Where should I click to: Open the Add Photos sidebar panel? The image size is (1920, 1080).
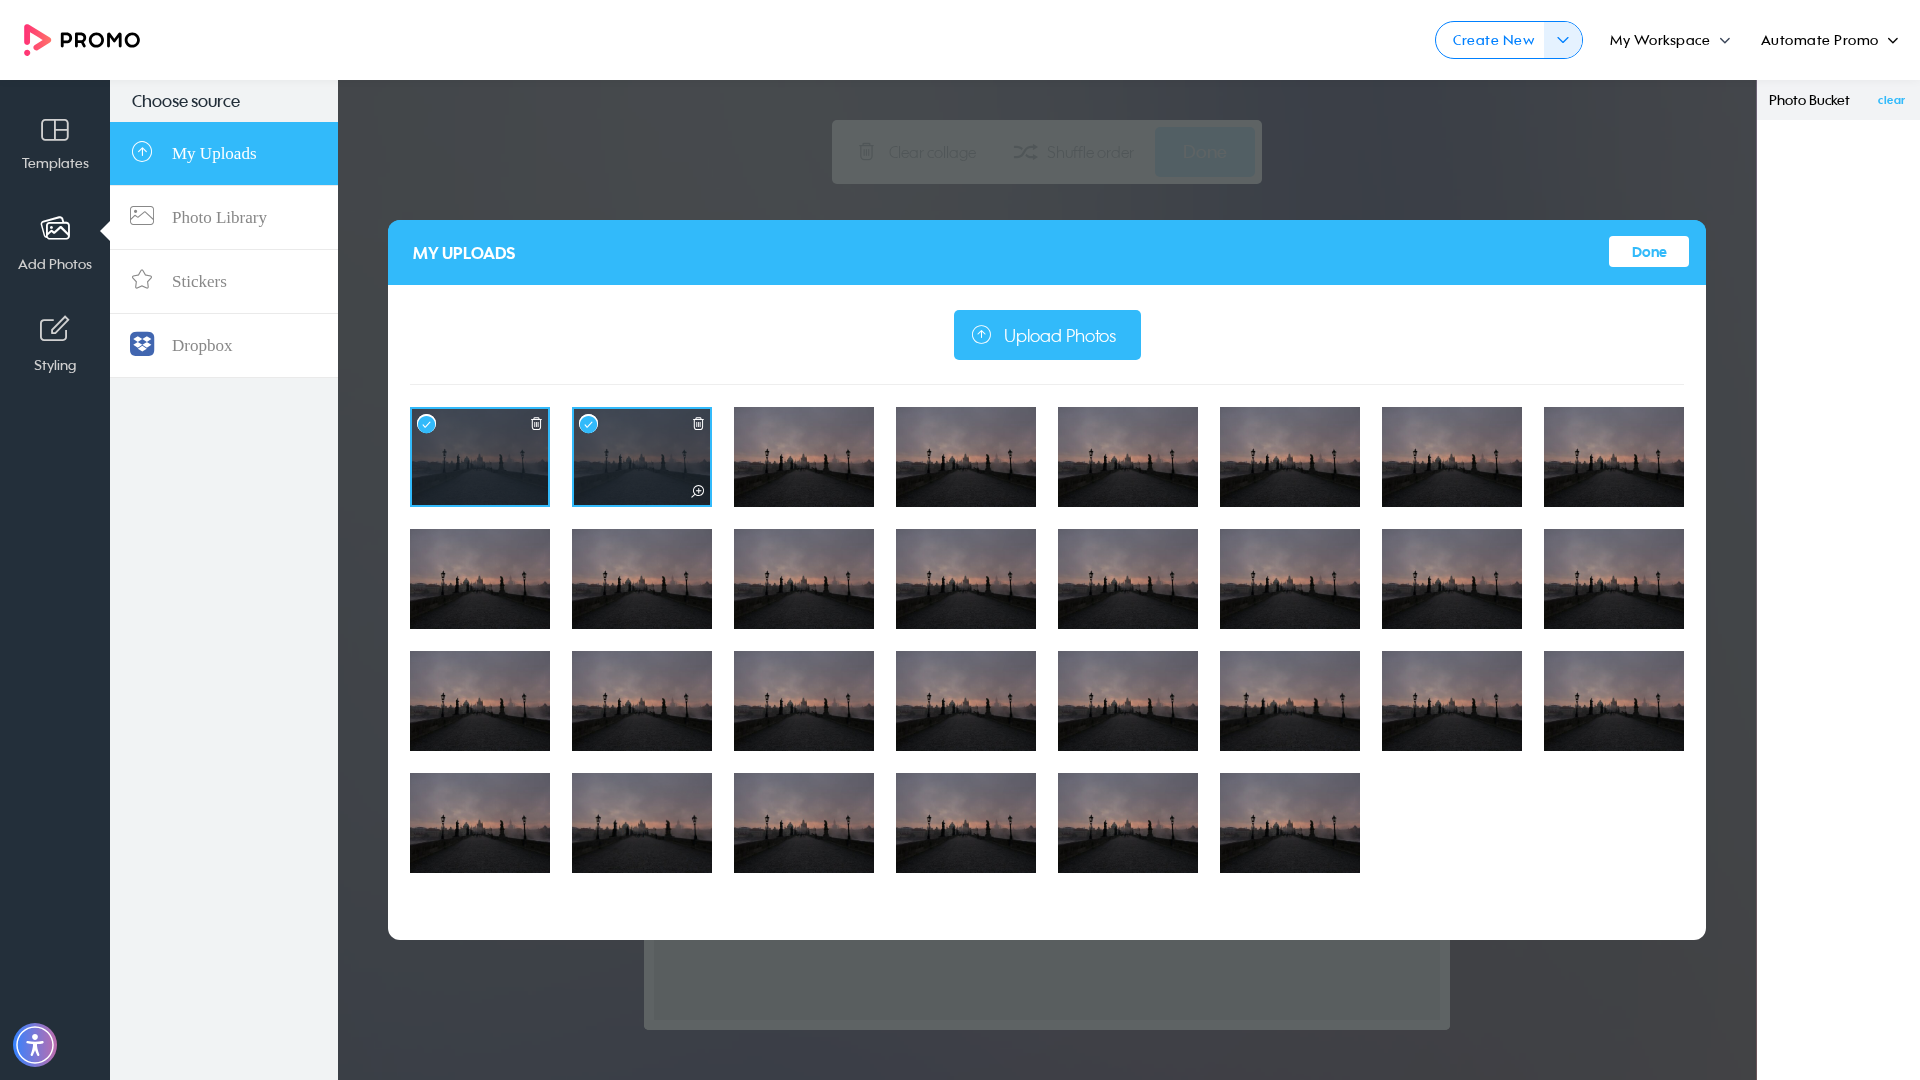55,243
